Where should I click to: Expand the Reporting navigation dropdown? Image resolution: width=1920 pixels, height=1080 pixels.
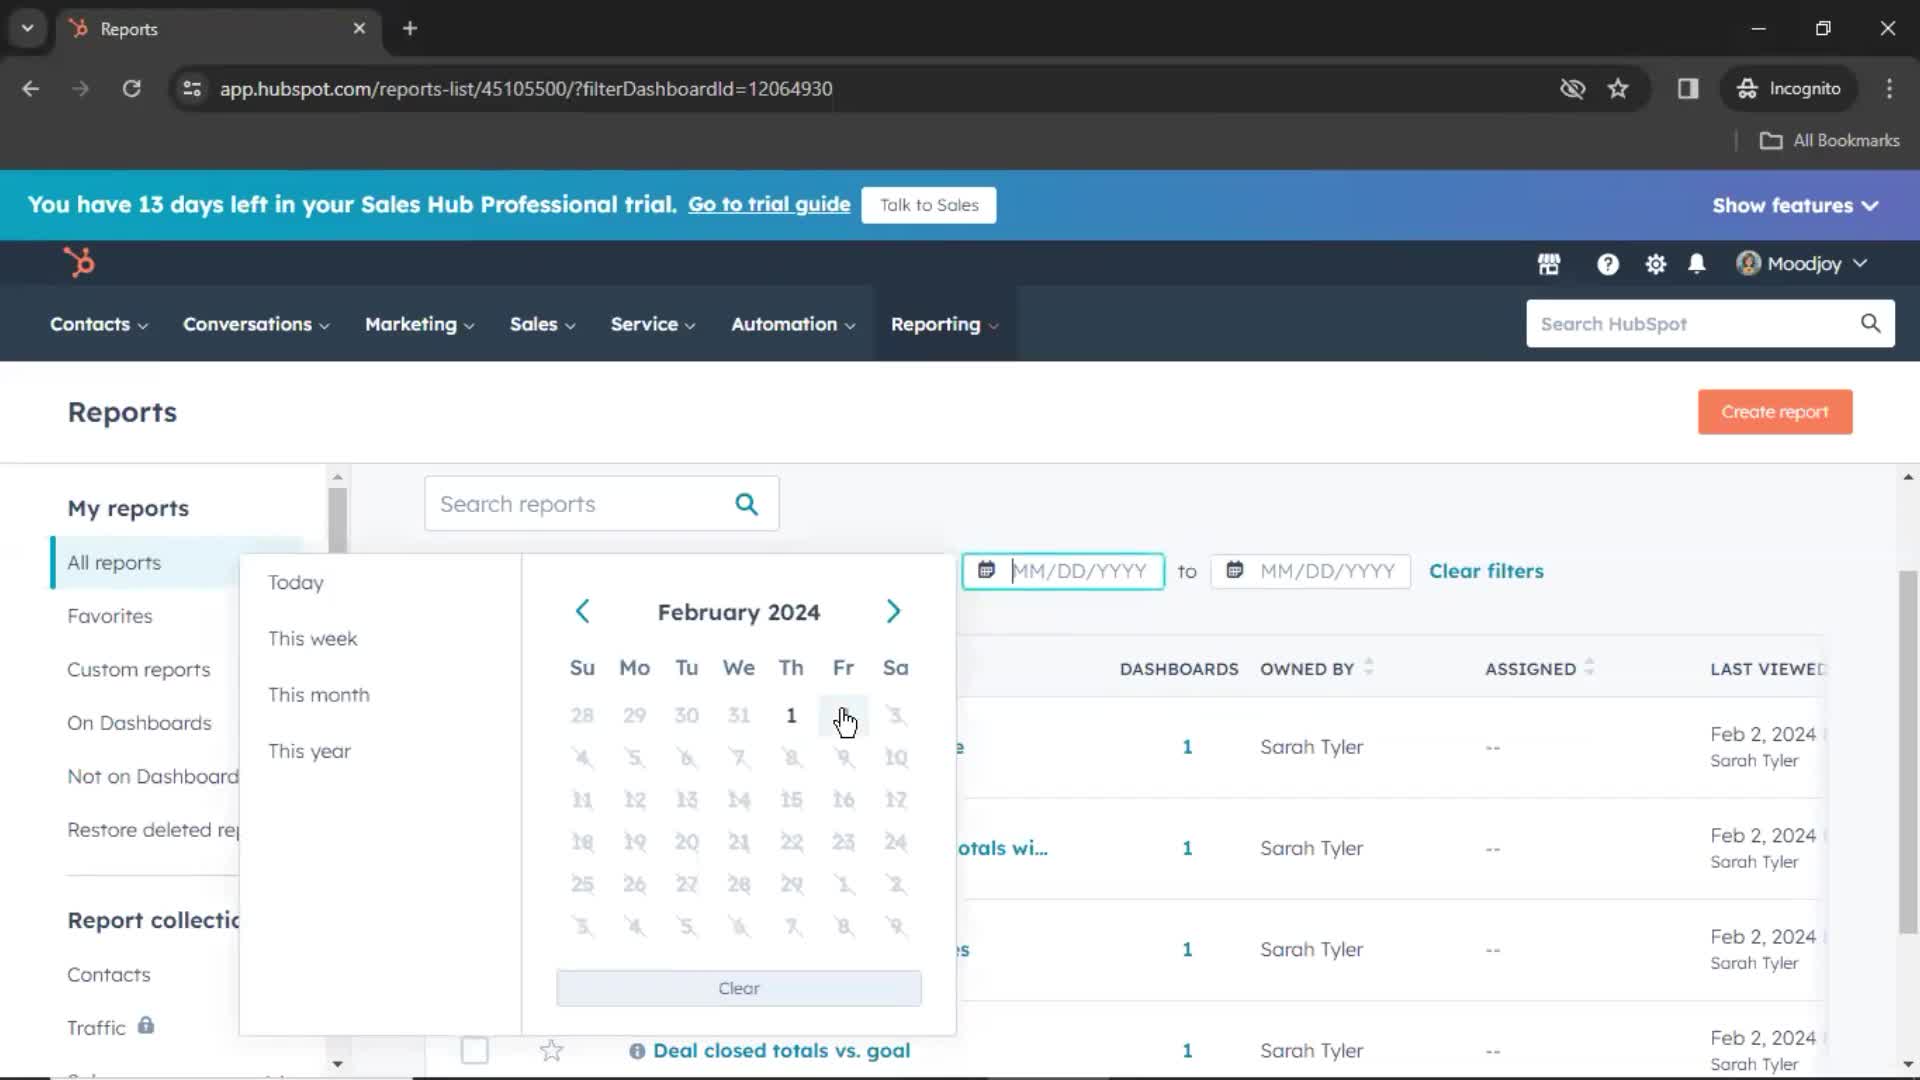tap(944, 323)
